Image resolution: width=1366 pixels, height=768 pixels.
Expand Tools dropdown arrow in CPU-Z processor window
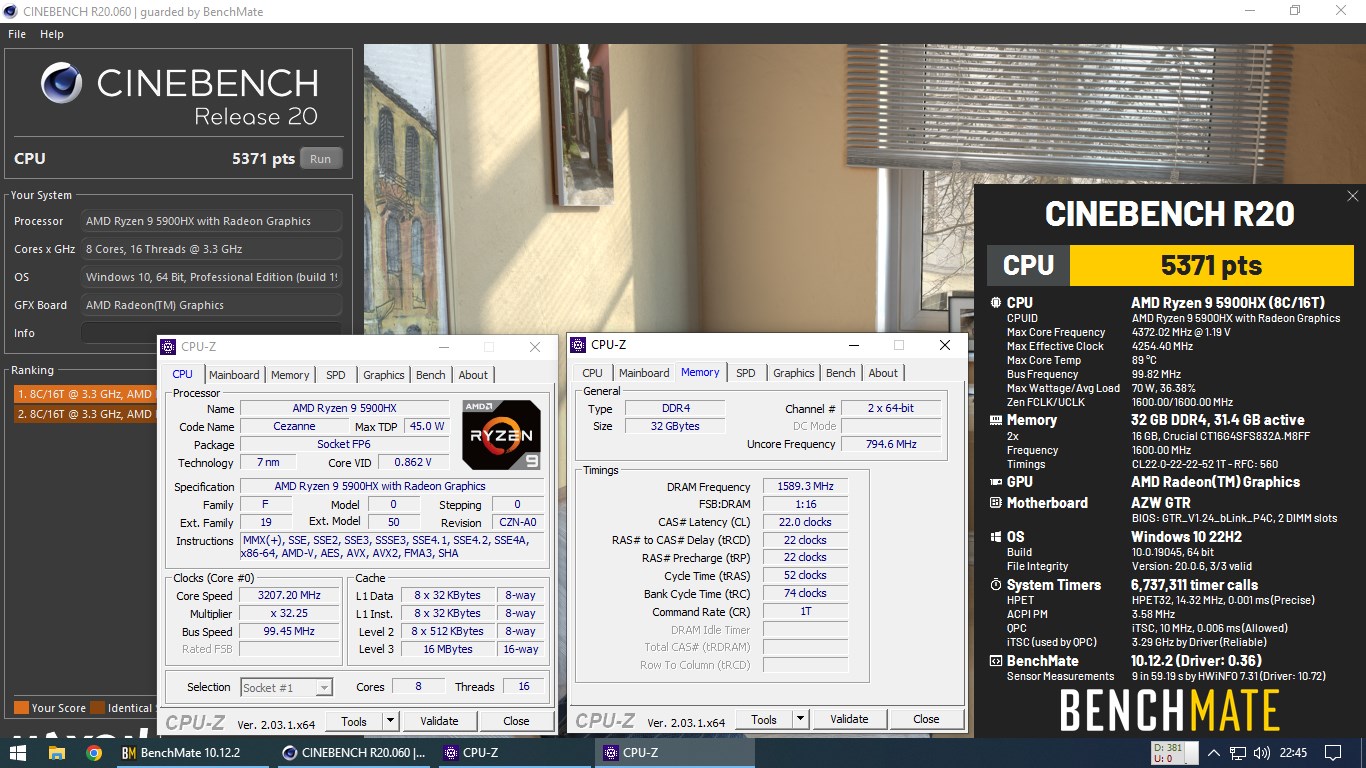[x=390, y=721]
